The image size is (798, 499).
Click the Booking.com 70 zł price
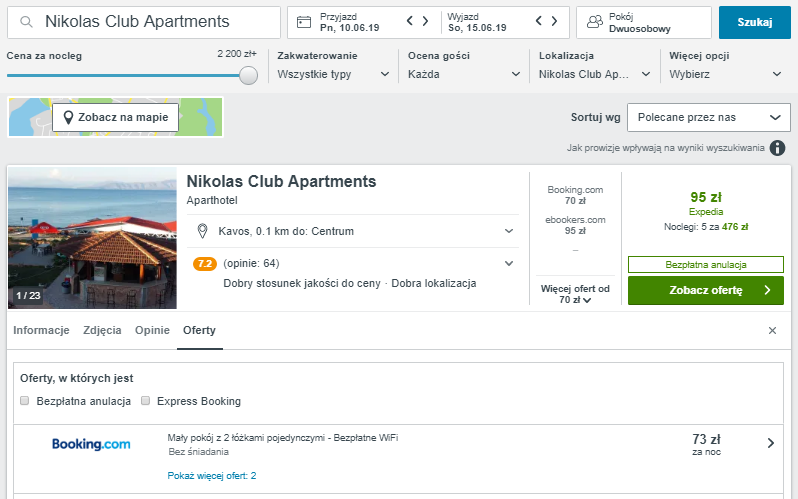pos(575,195)
